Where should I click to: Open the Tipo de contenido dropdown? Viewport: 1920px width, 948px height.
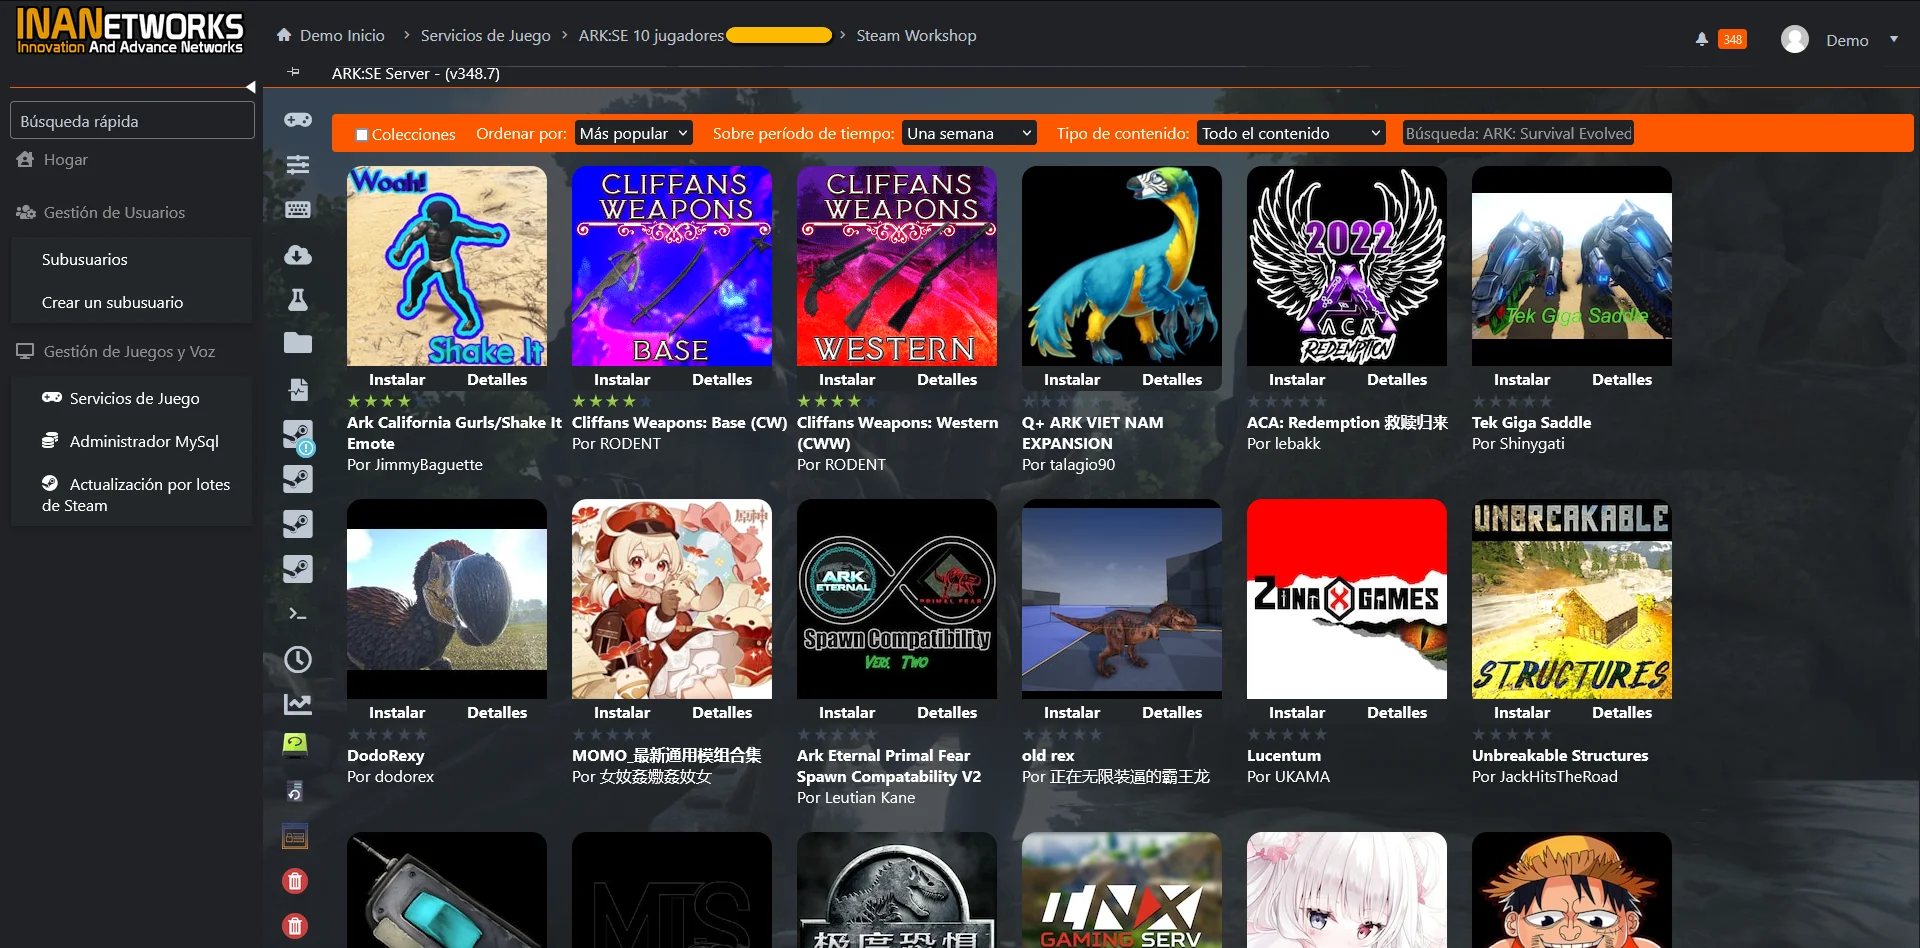(1290, 133)
